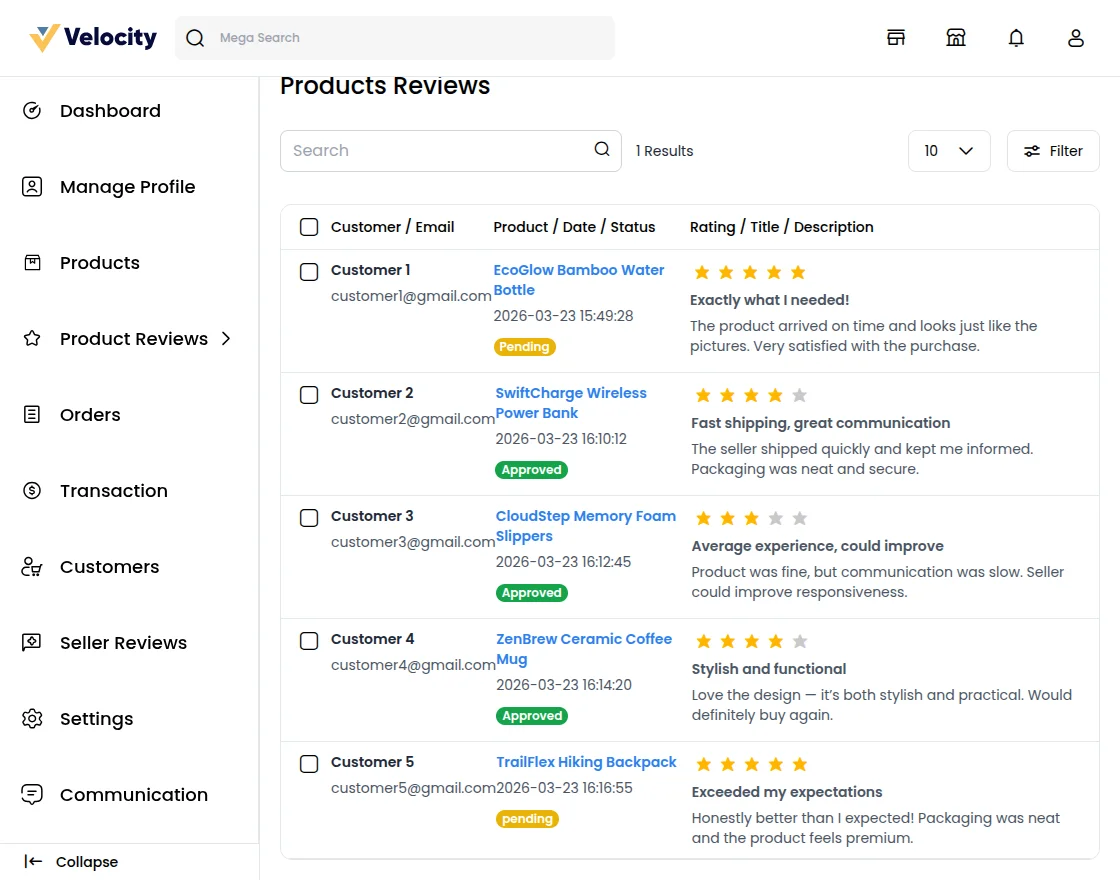Check the select-all reviews checkbox

(x=309, y=227)
